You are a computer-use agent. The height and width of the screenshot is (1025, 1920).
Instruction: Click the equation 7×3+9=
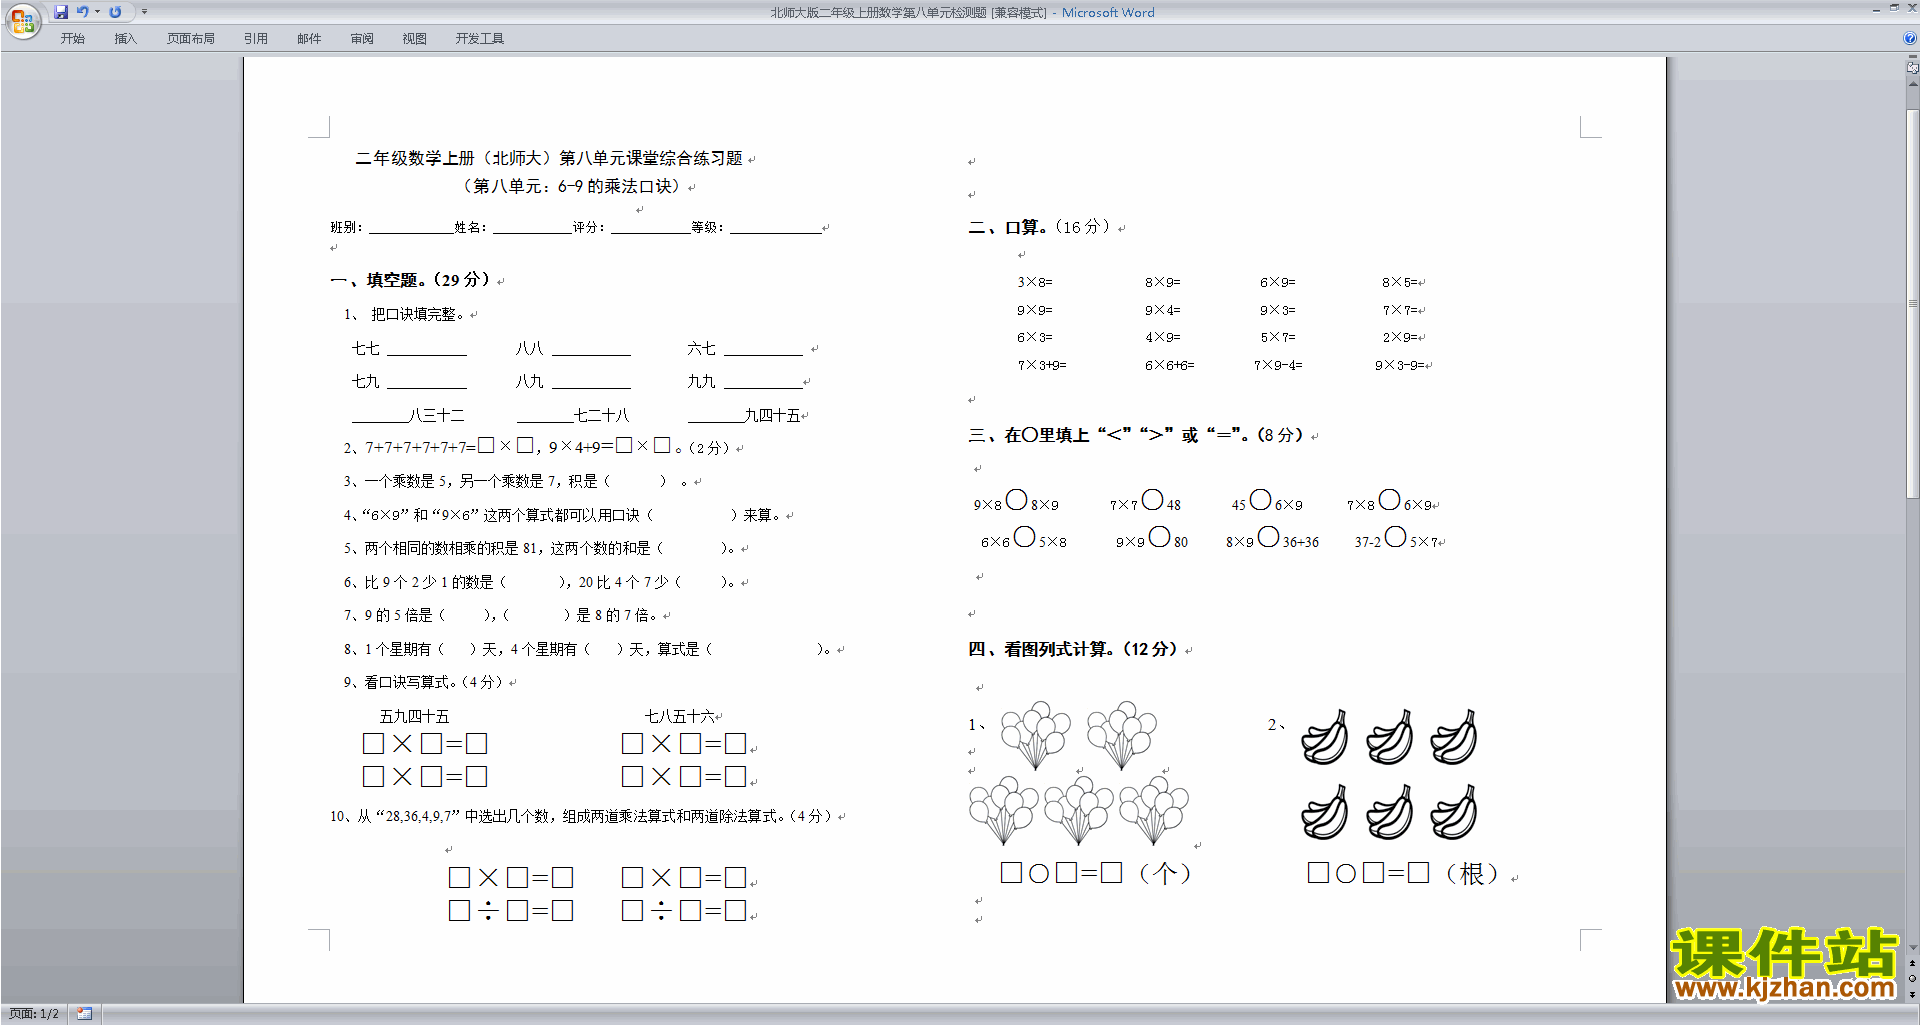tap(1042, 366)
